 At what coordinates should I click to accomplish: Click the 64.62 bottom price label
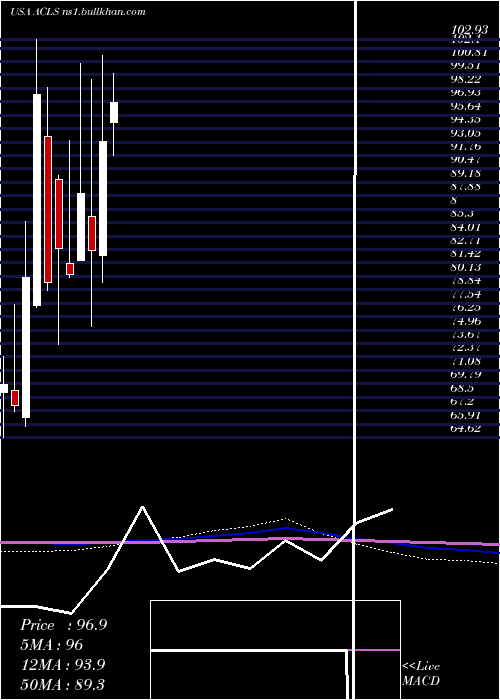(466, 429)
